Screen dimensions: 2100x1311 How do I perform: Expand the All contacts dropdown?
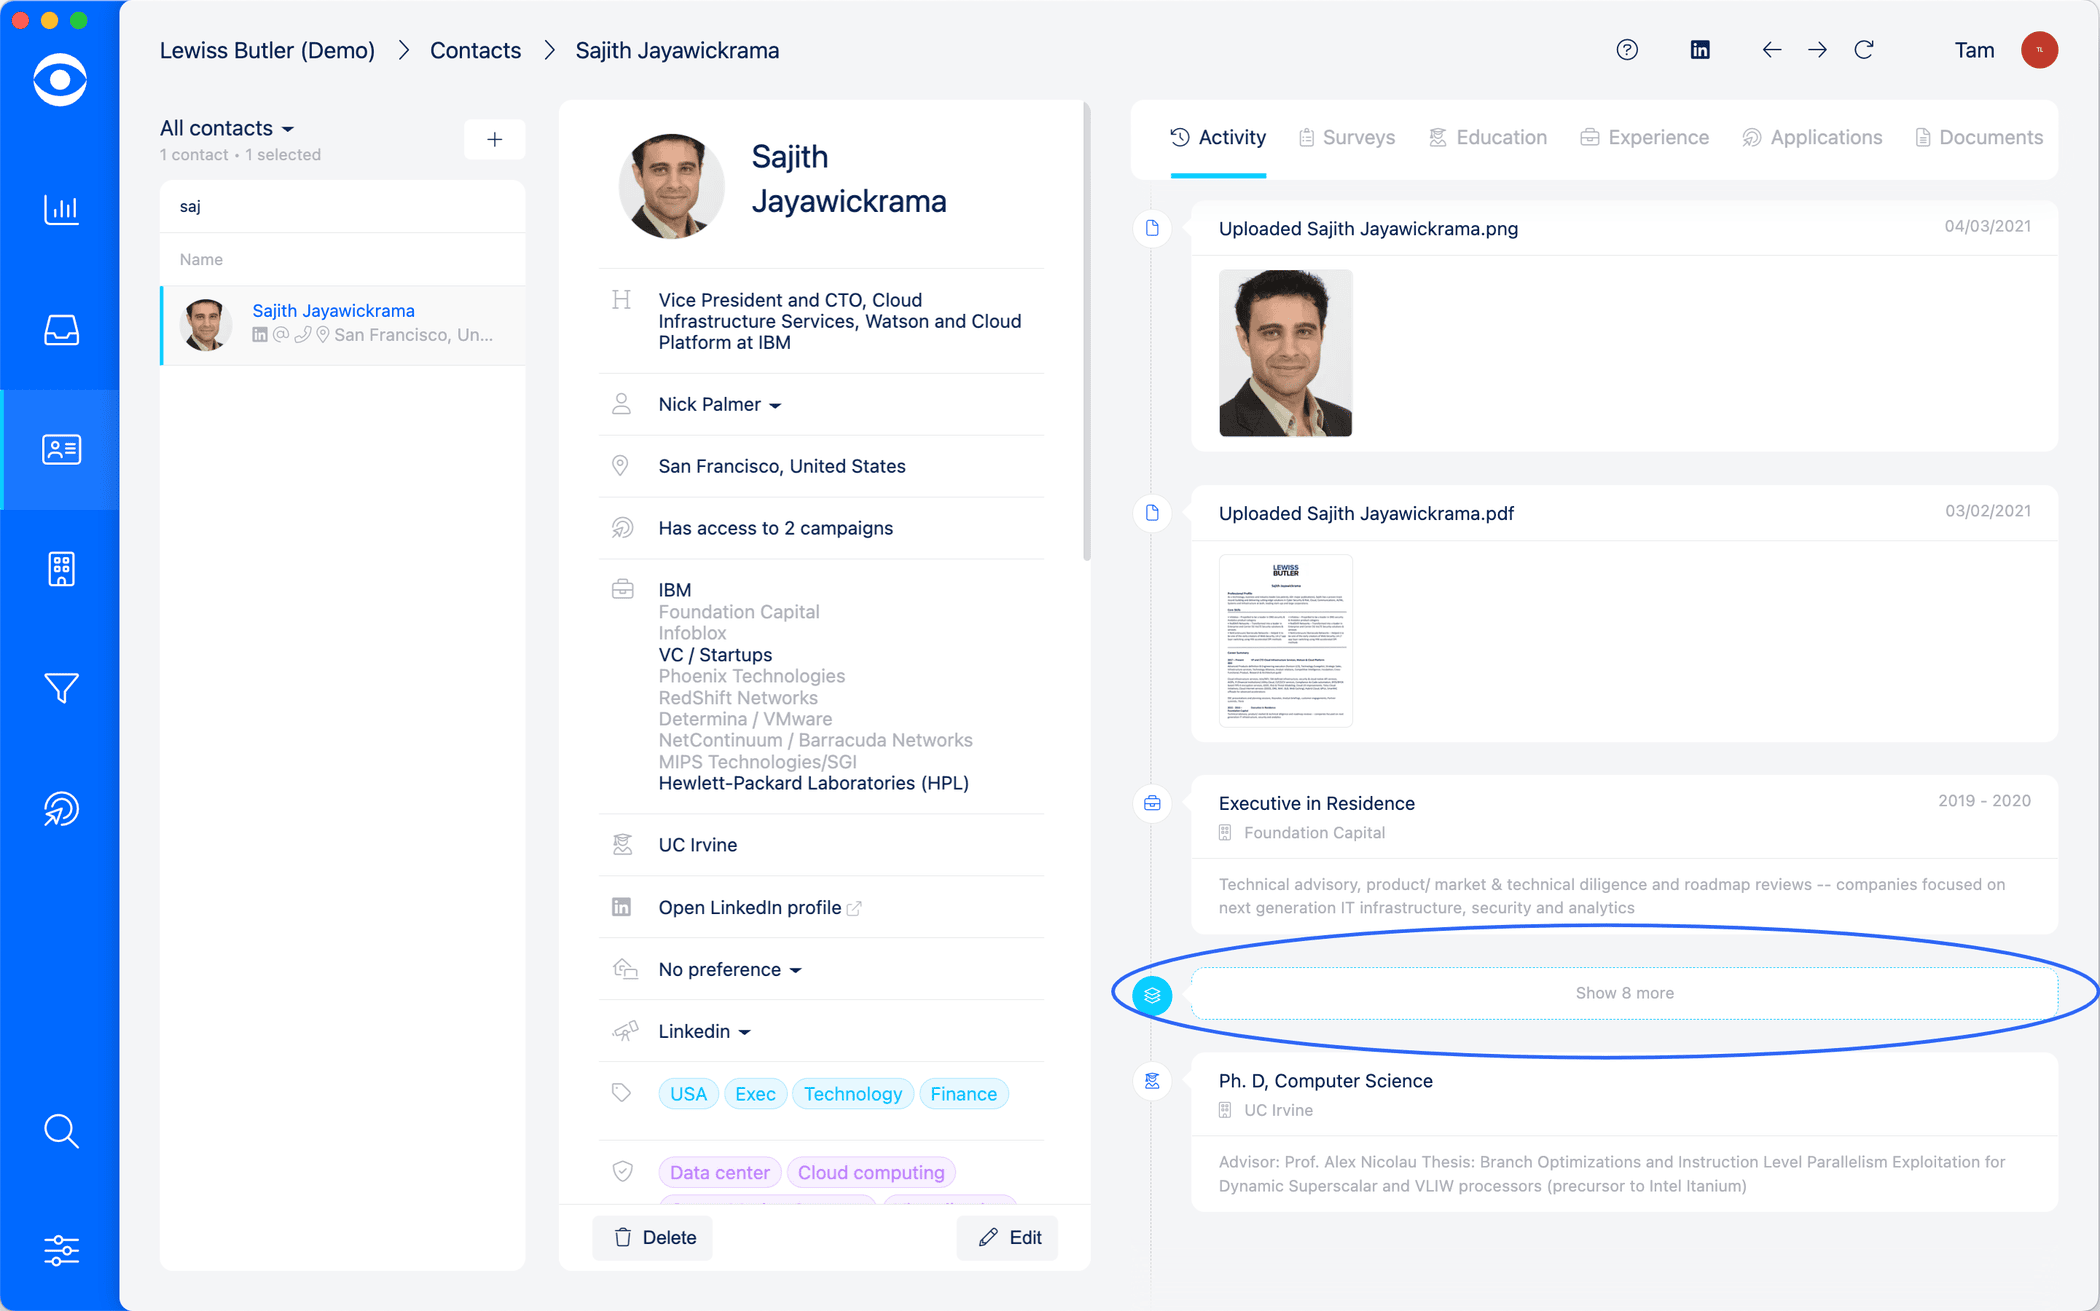(227, 128)
